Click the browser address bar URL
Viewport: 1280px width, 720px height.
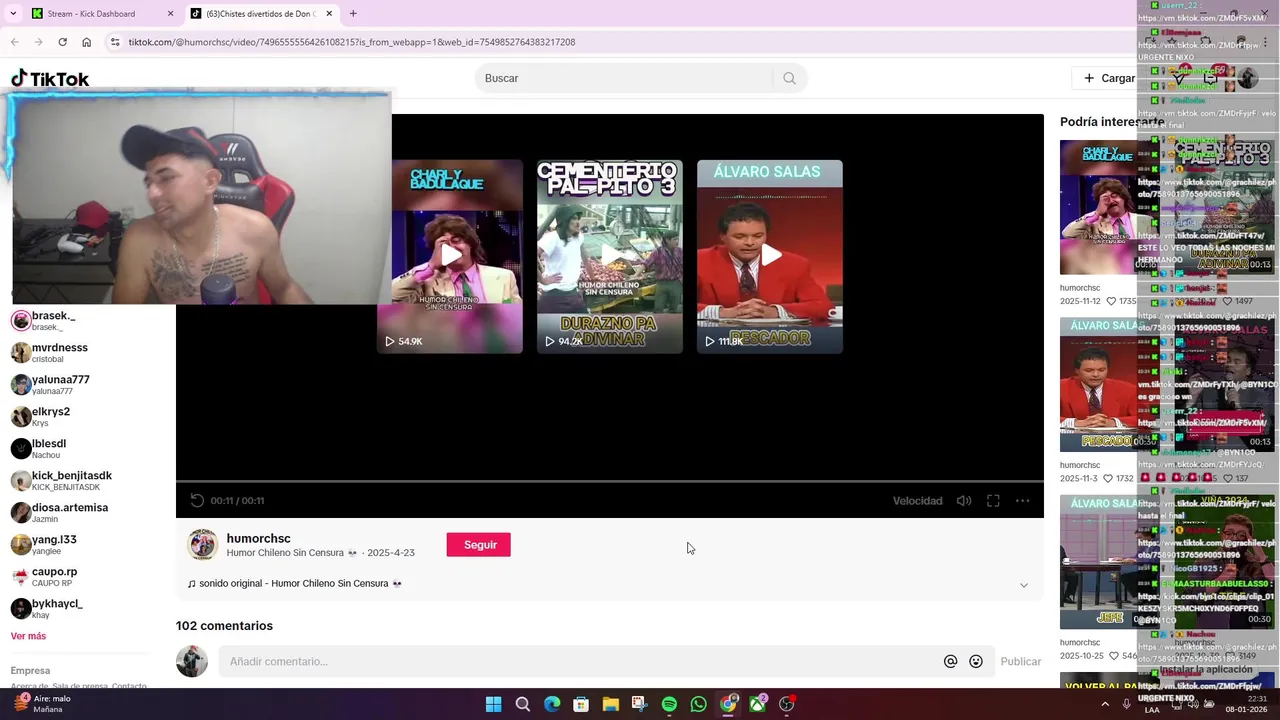351,42
